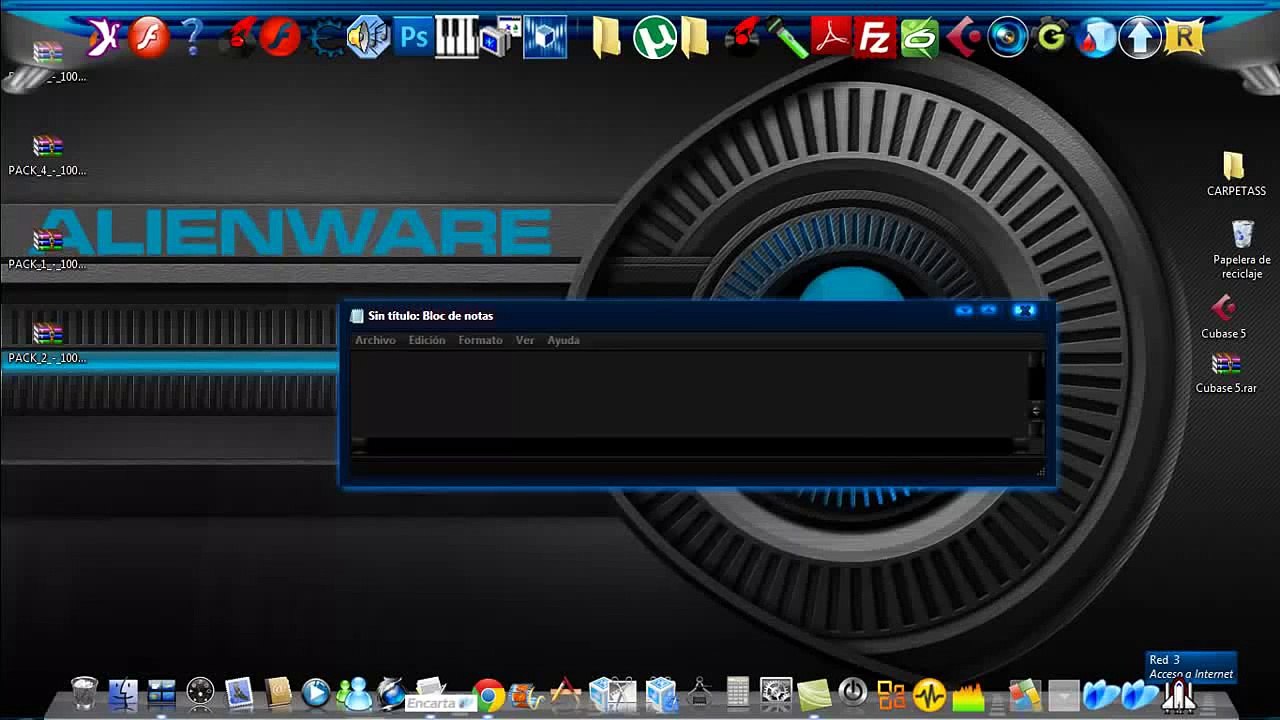1280x720 pixels.
Task: Open the rocket launch icon in bottom dock
Action: (1179, 696)
